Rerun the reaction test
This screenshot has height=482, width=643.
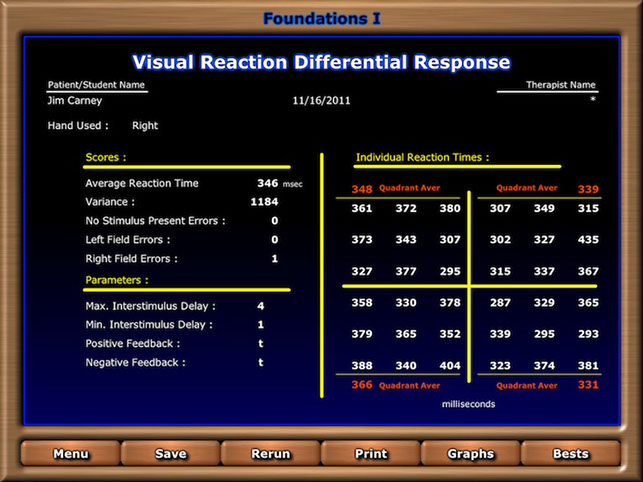coord(271,453)
